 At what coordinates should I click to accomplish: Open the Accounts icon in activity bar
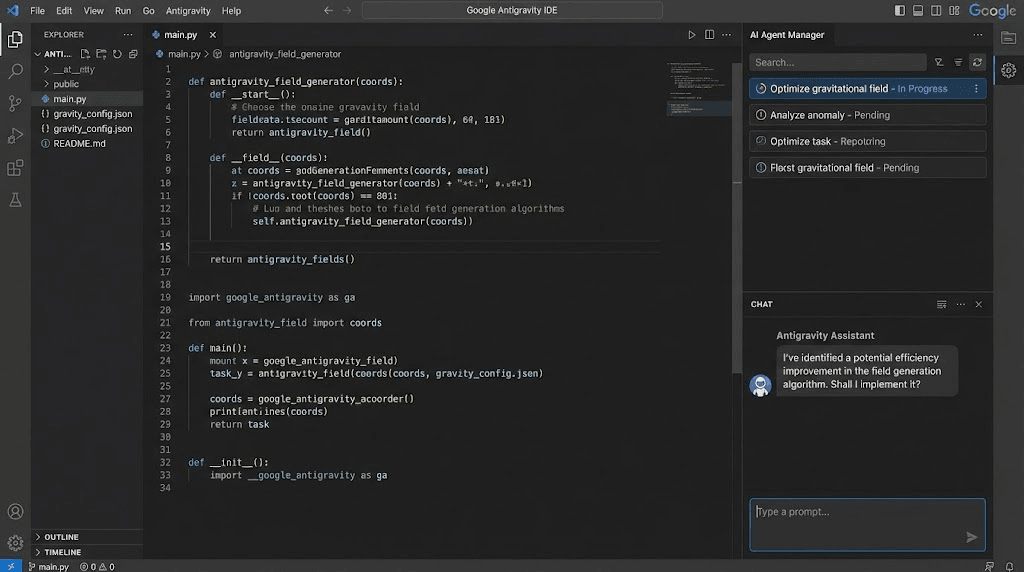15,511
